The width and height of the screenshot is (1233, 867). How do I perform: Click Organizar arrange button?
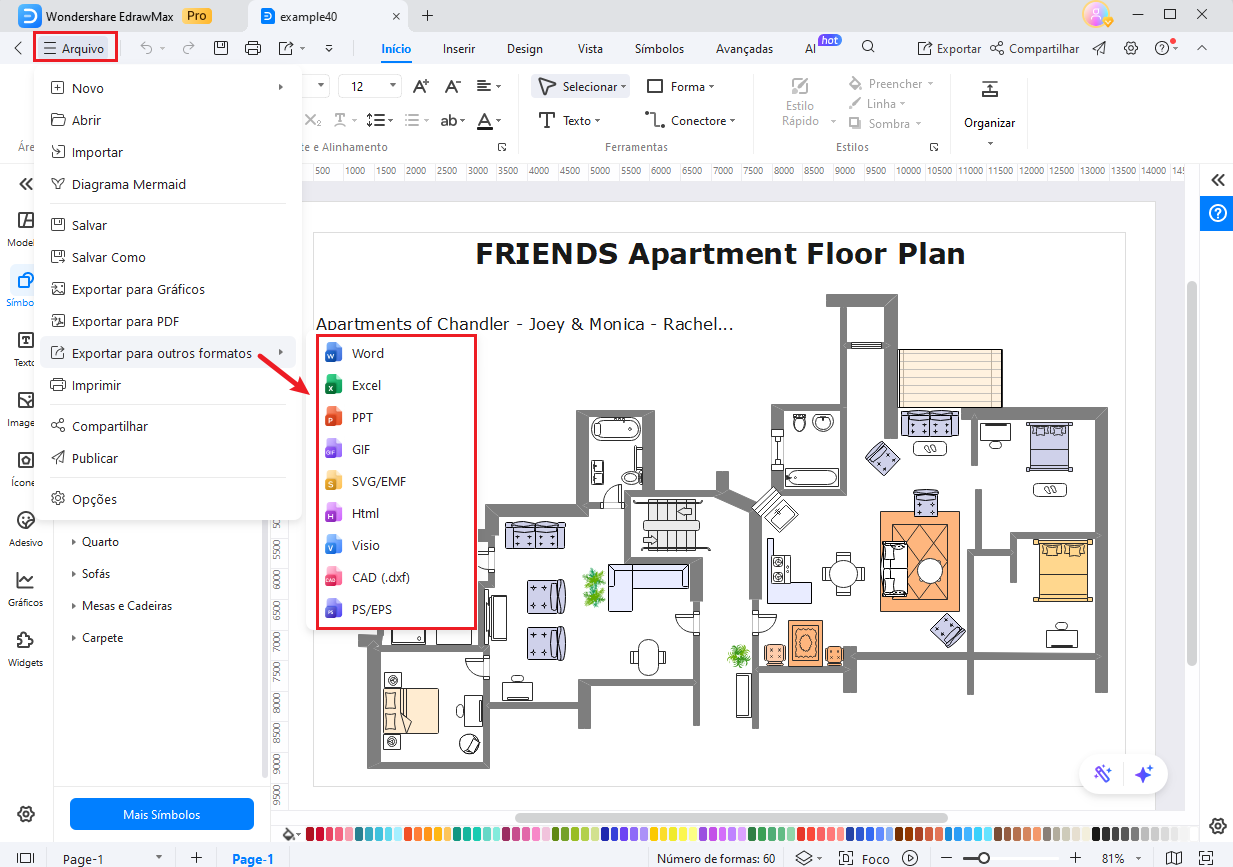989,113
